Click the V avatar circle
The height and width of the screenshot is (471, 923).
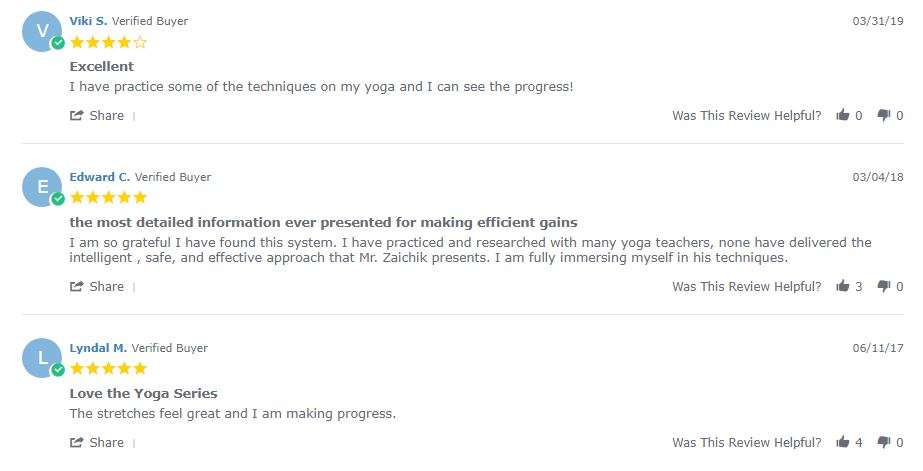point(42,31)
